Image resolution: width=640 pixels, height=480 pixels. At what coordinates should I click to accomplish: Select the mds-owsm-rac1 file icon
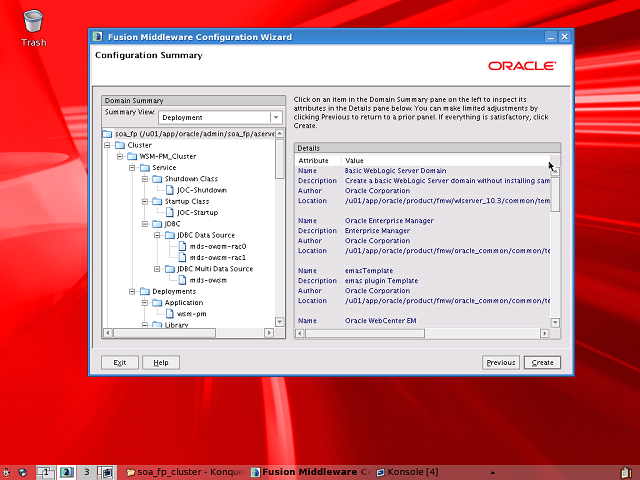pyautogui.click(x=182, y=258)
